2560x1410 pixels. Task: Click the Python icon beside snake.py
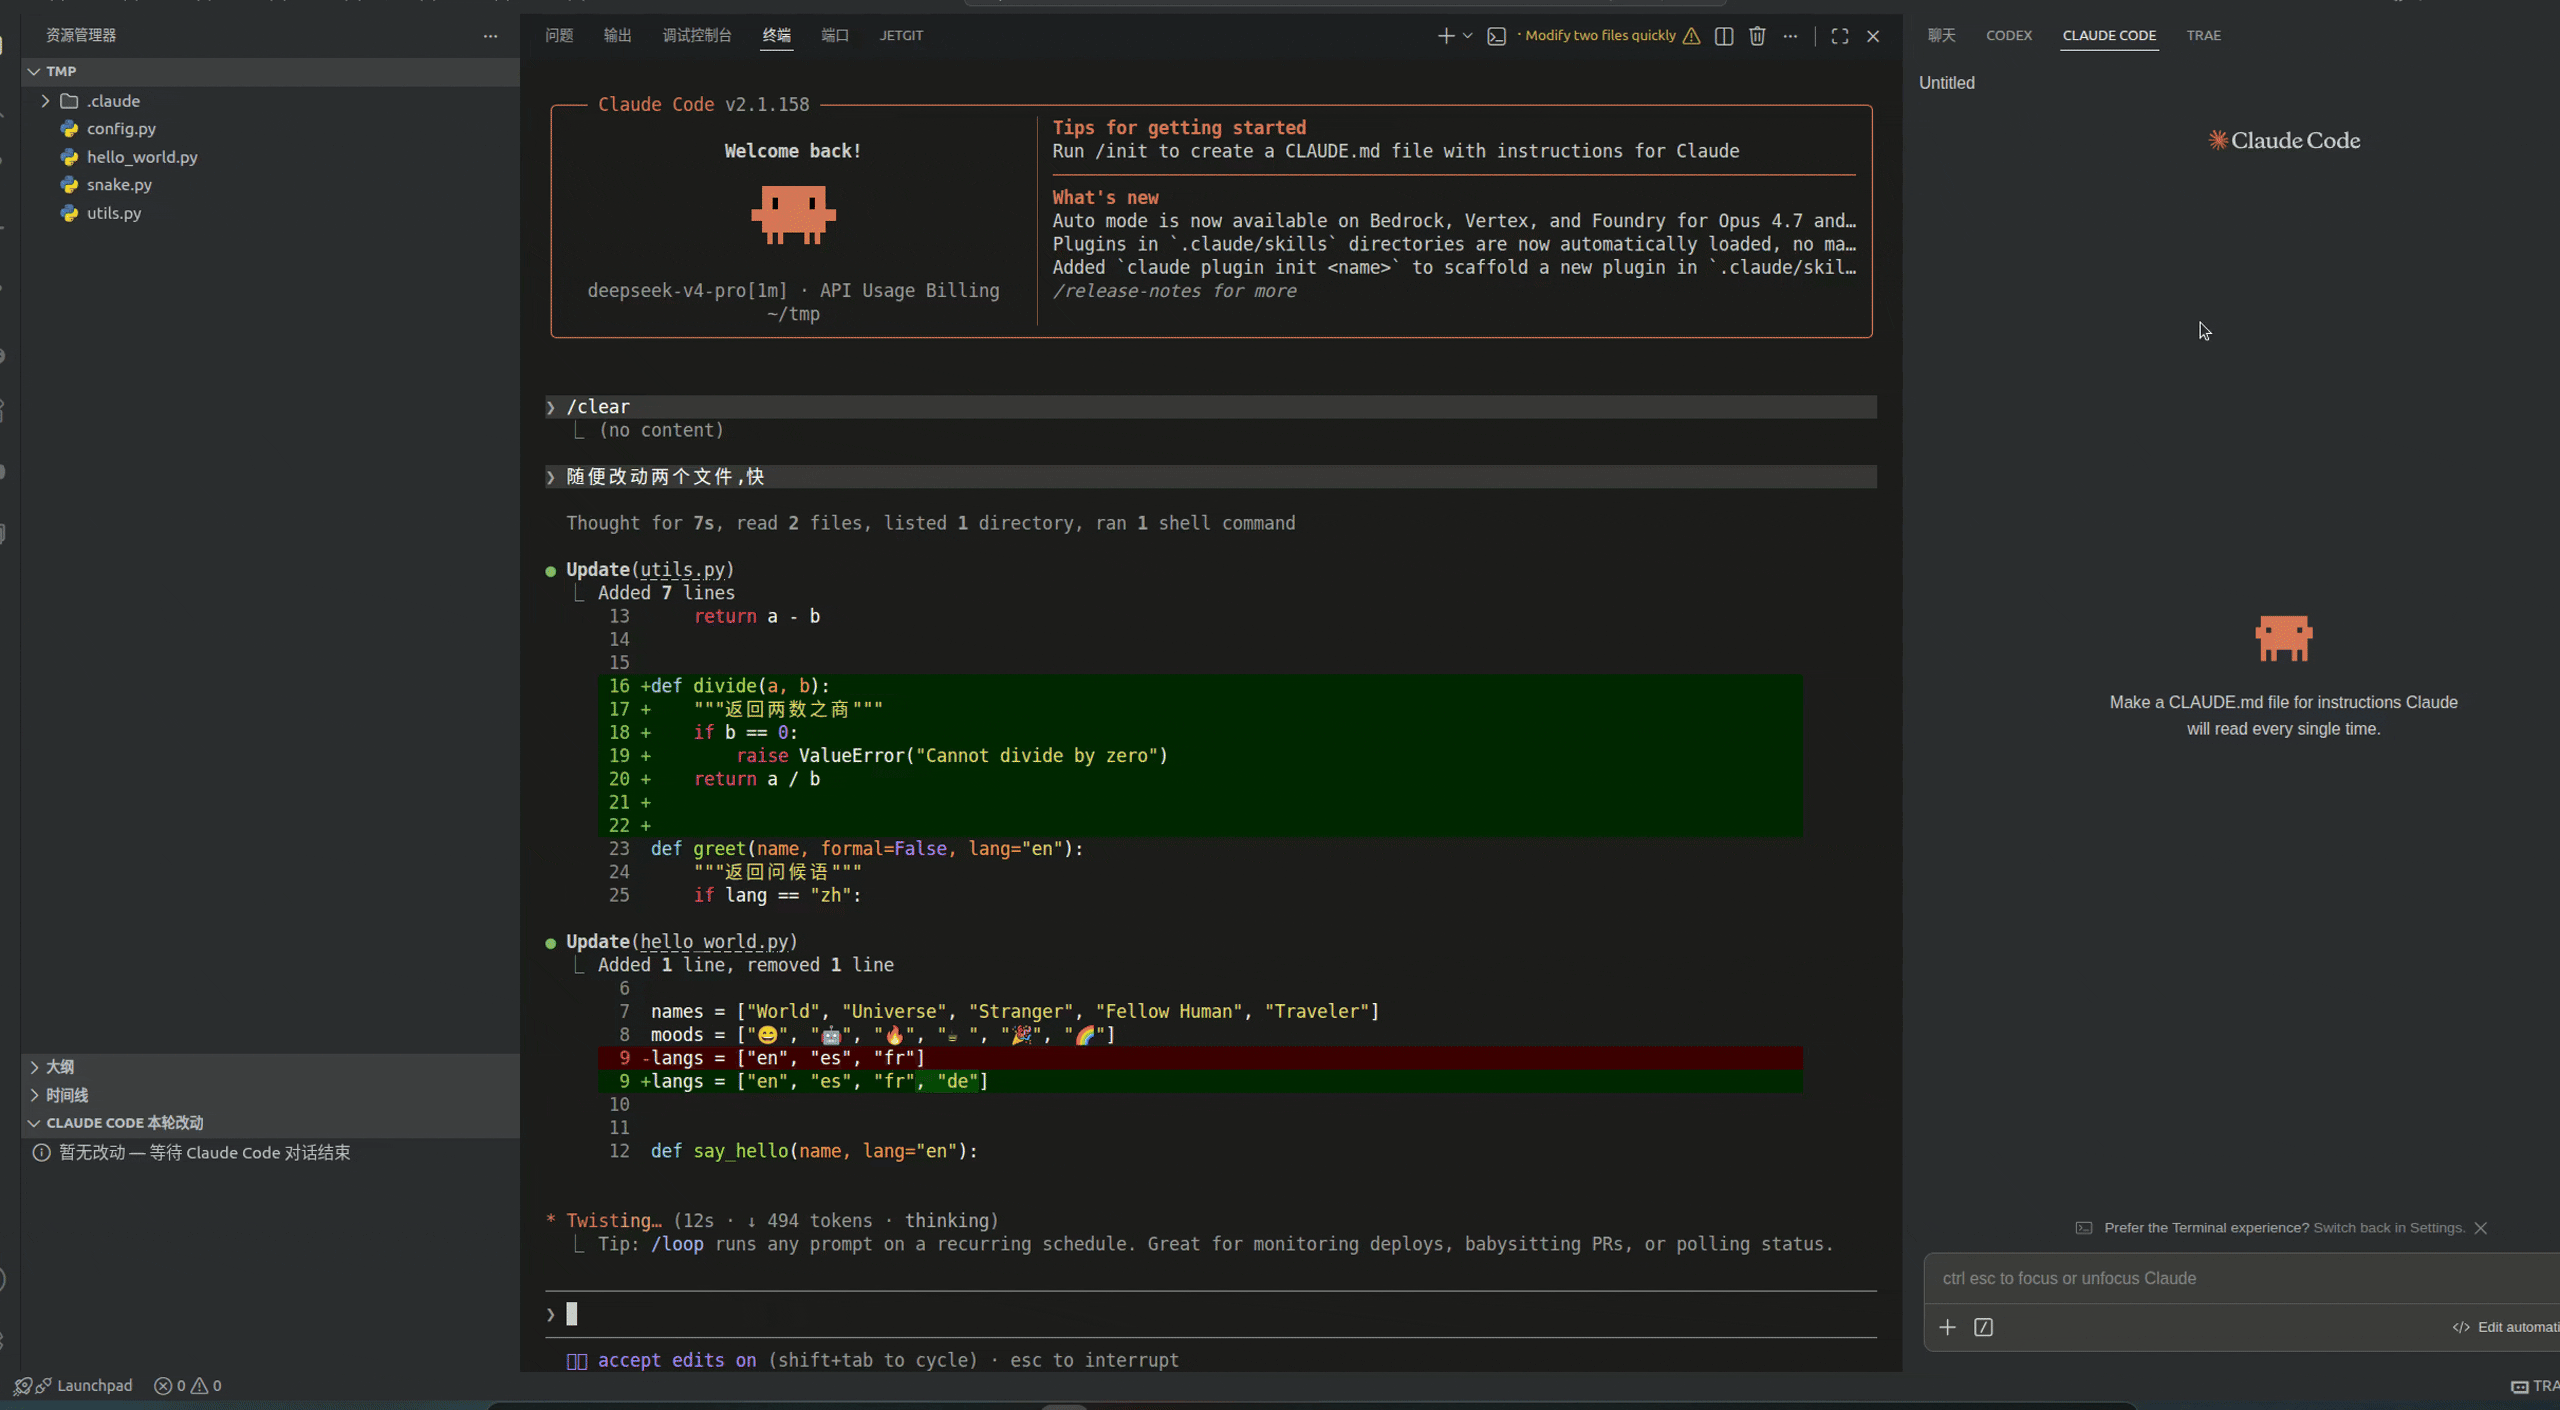pos(69,185)
